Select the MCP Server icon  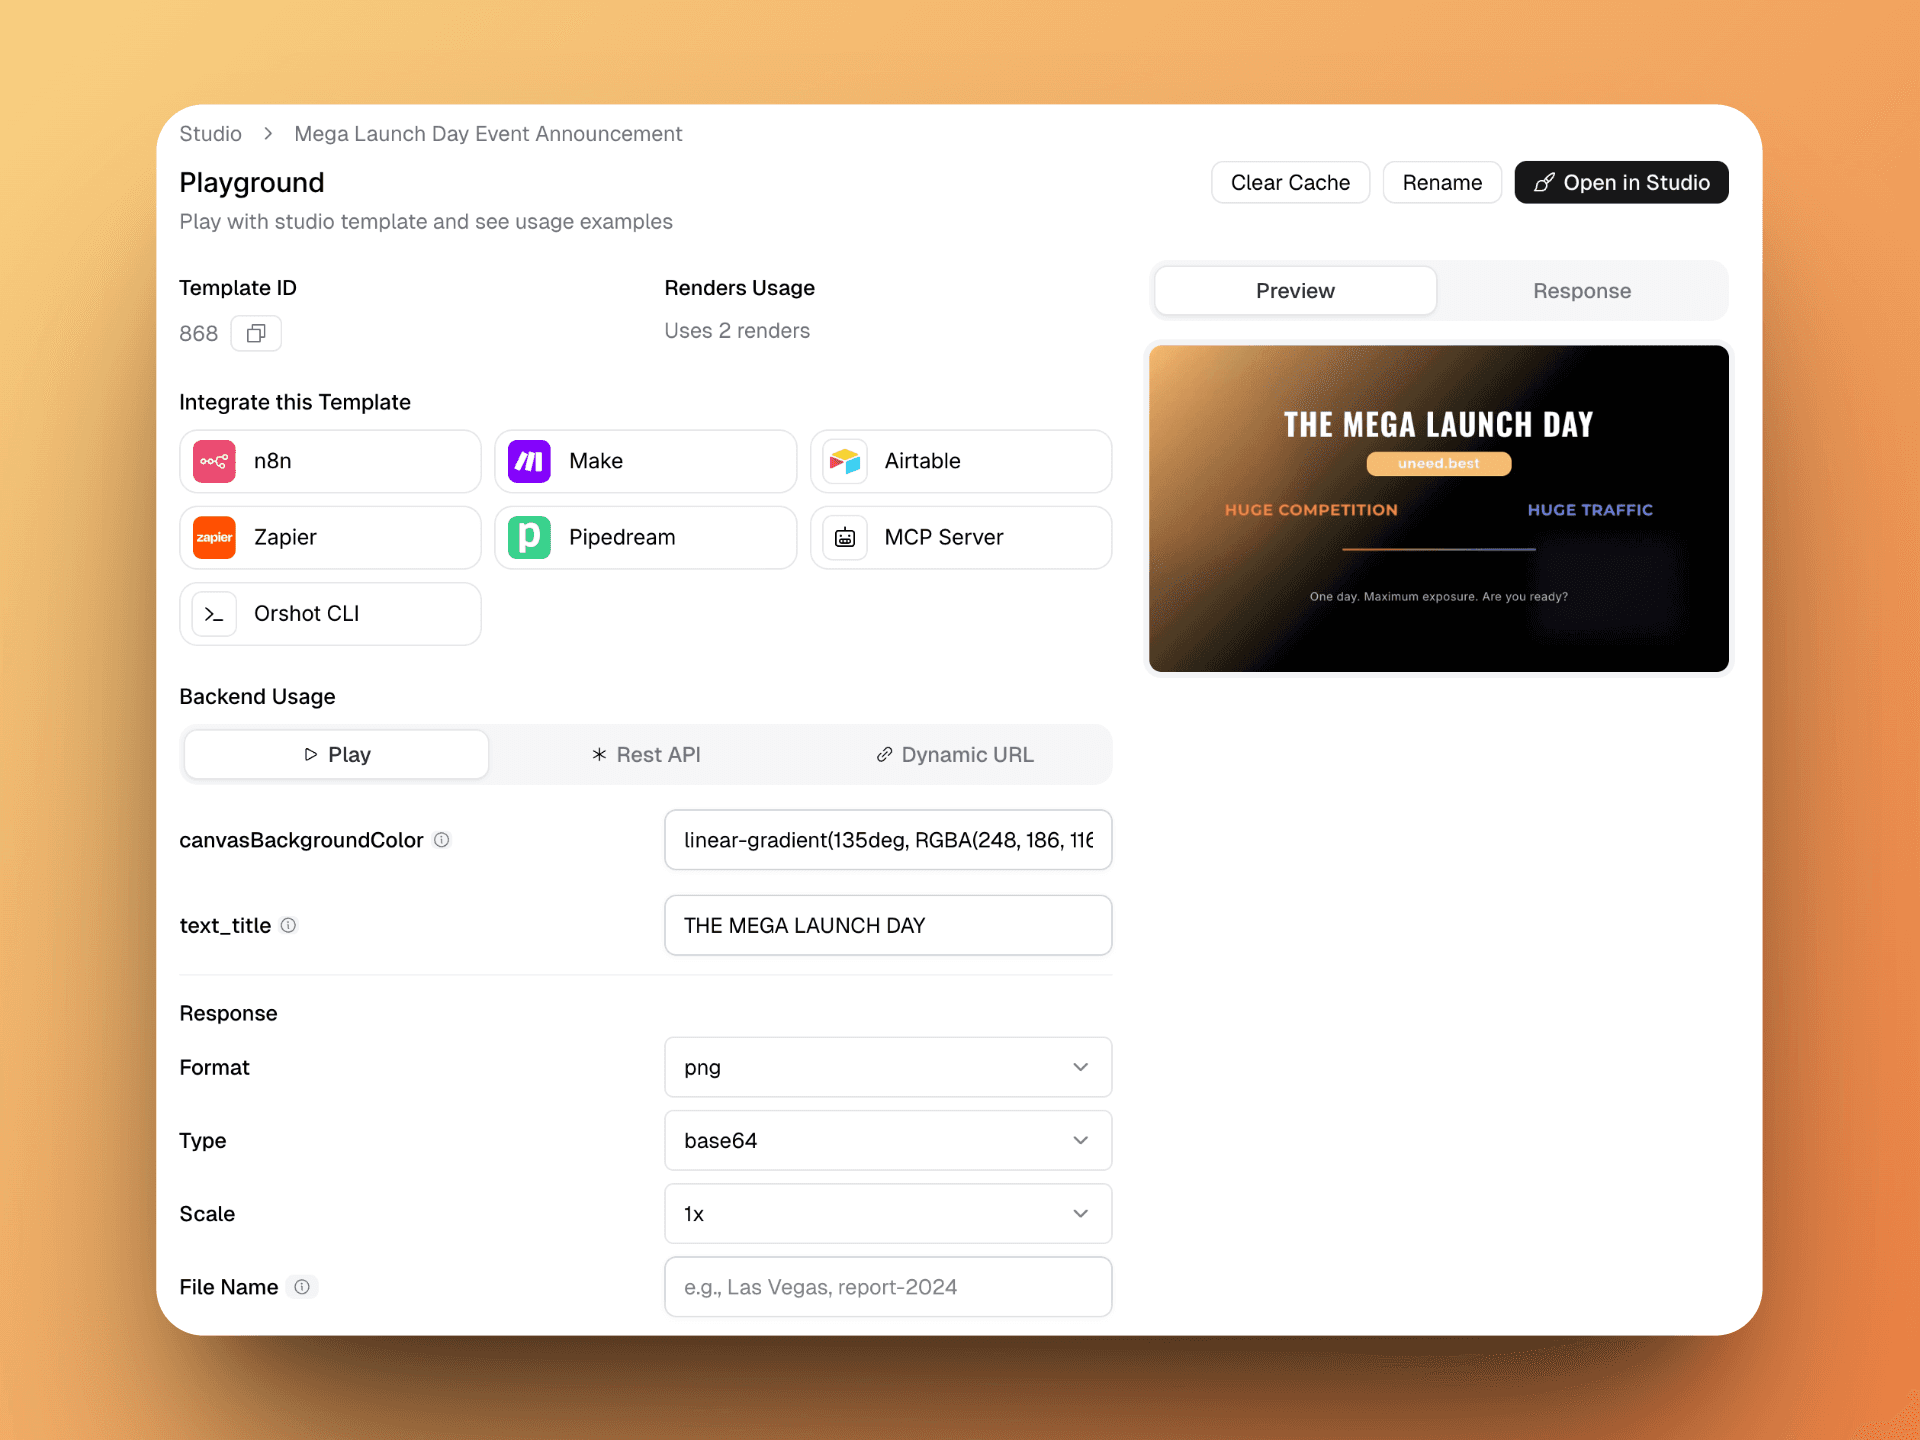(845, 537)
